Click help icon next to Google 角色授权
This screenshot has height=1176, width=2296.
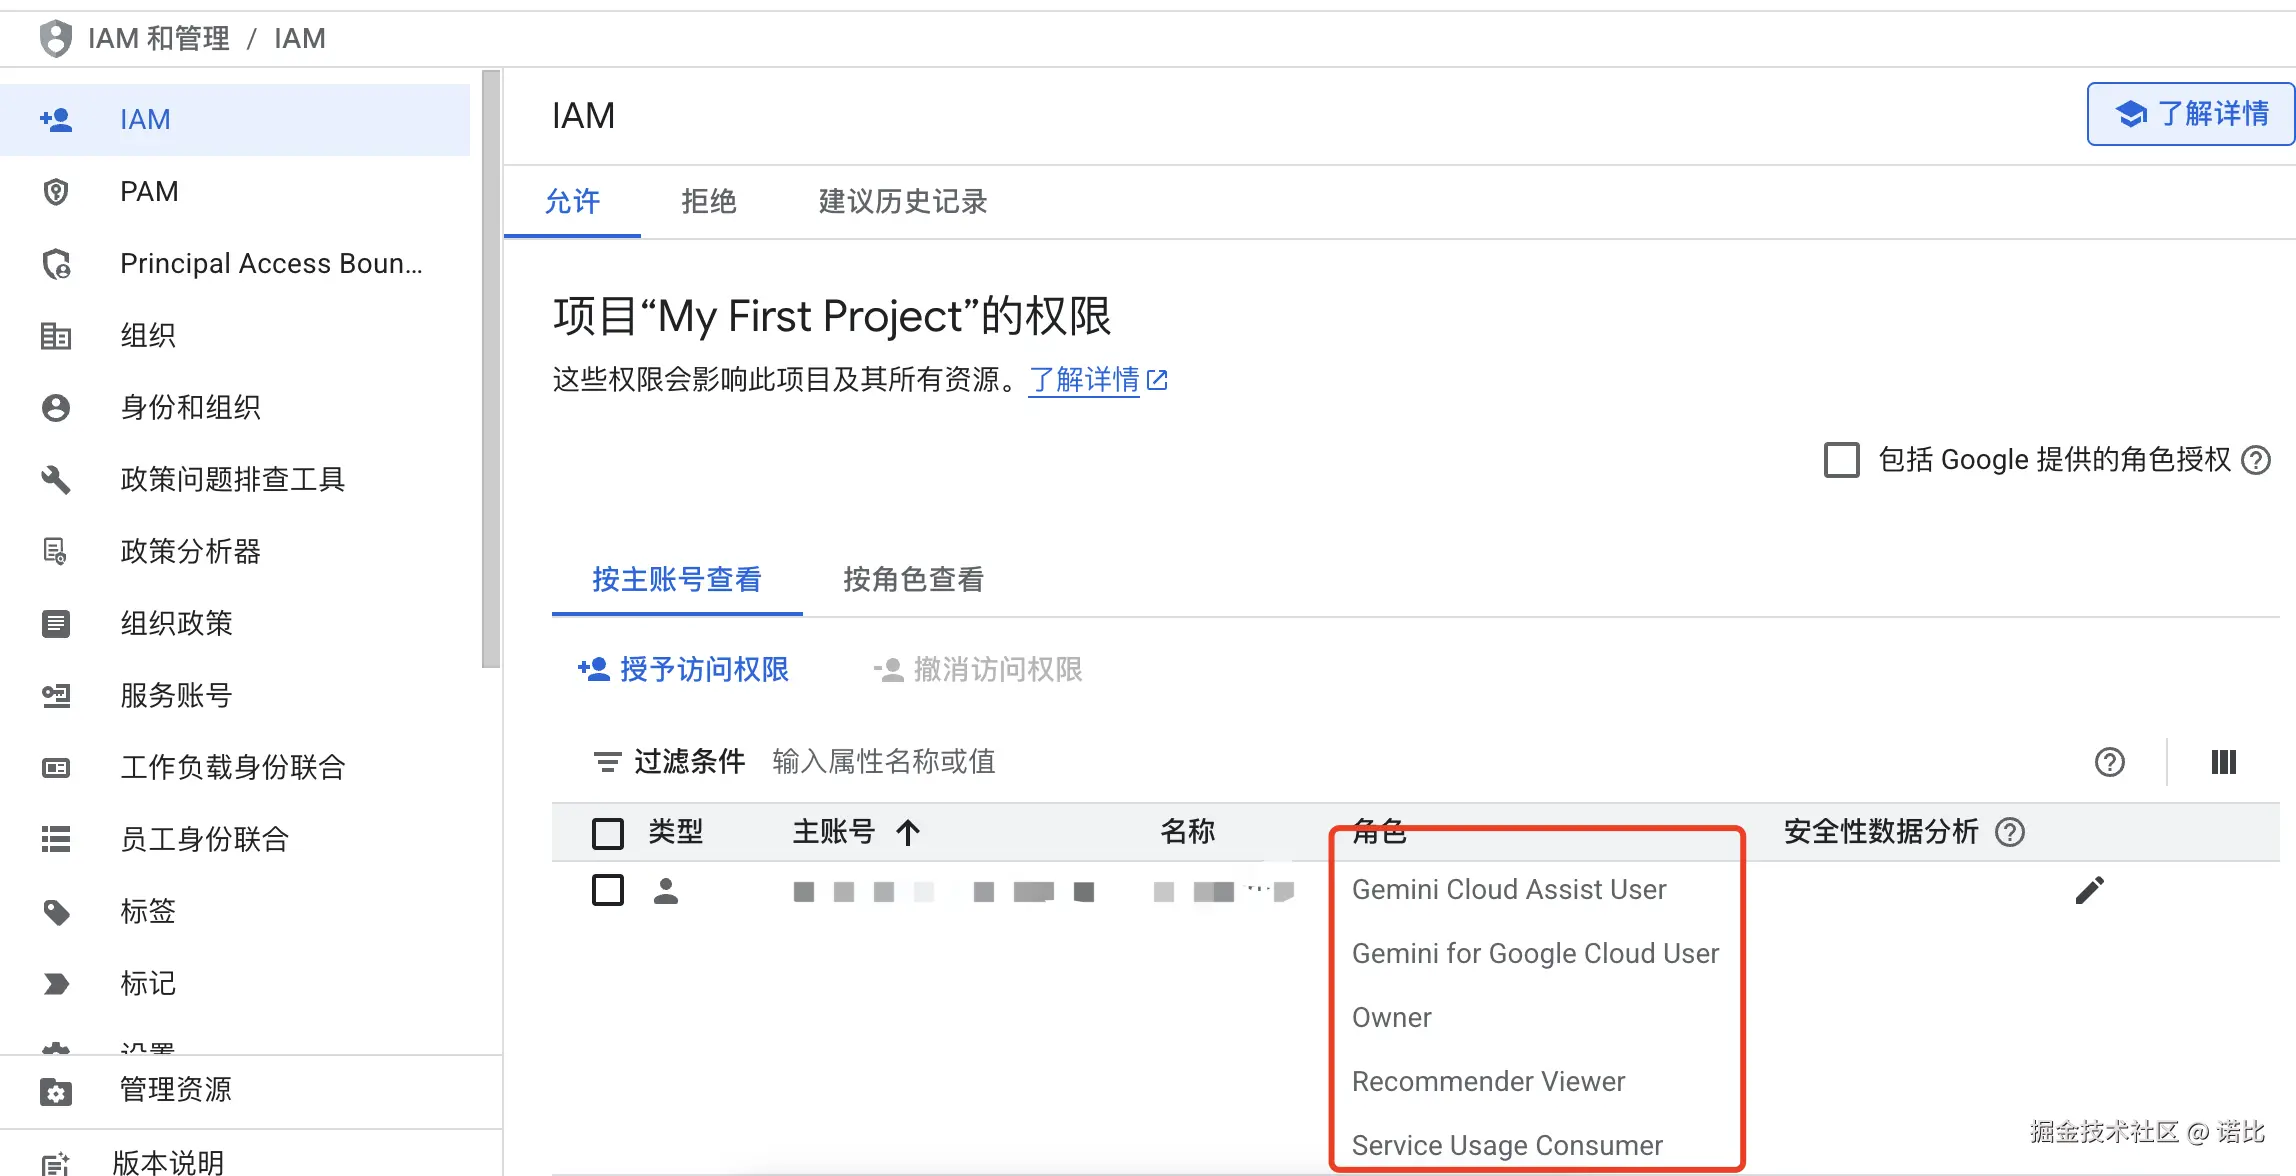coord(2256,460)
